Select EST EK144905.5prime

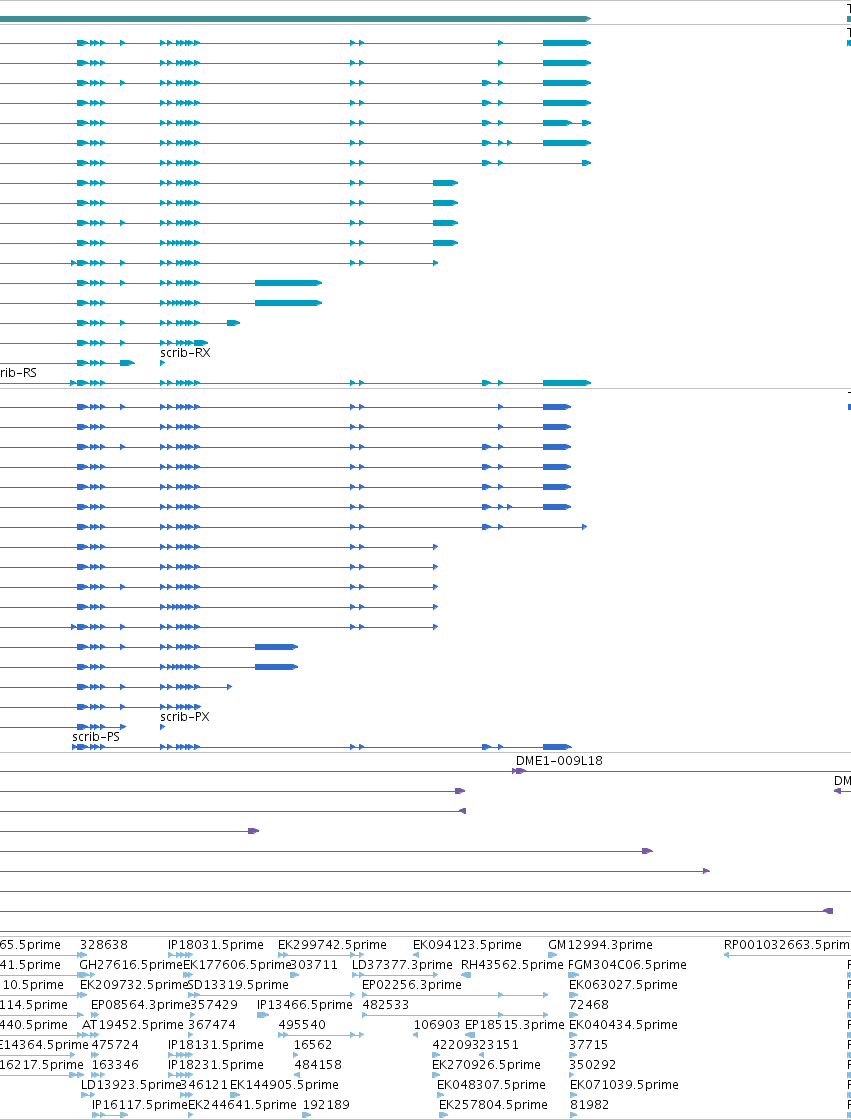tap(284, 1085)
